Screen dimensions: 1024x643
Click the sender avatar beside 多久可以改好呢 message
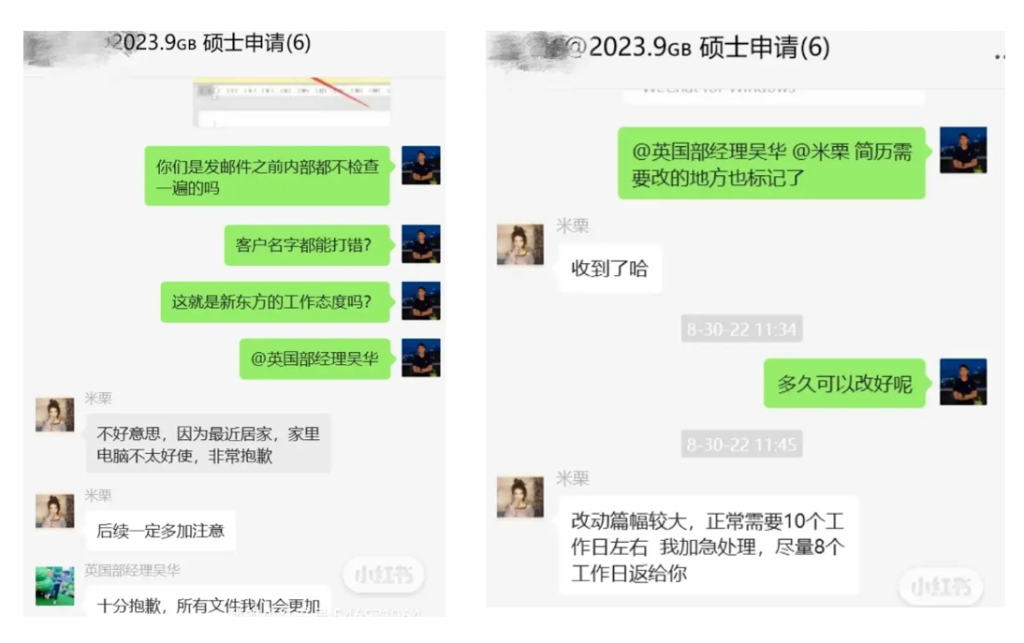pos(963,381)
